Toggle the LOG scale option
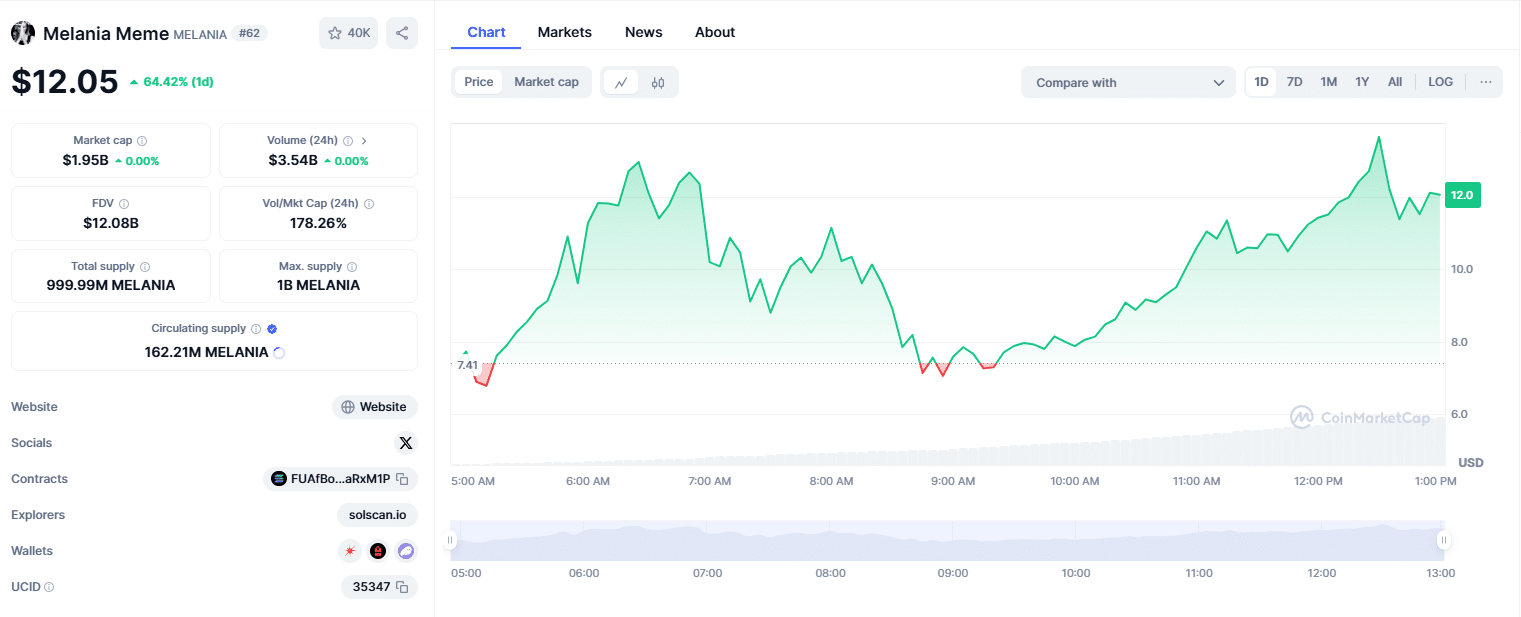The image size is (1521, 617). (x=1441, y=82)
